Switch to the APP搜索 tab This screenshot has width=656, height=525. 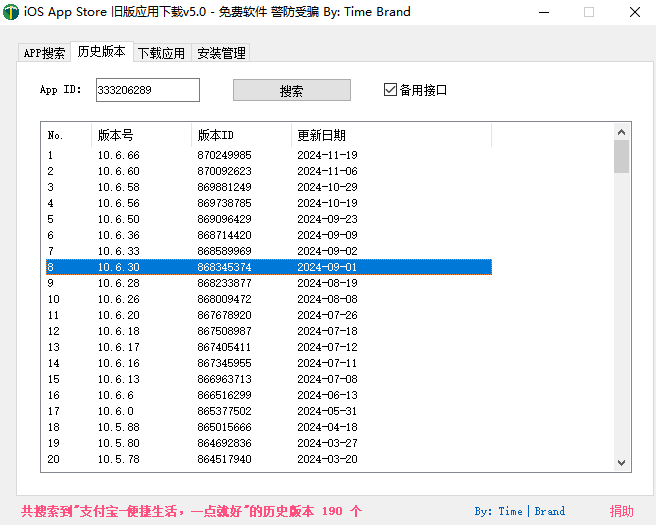click(x=44, y=53)
